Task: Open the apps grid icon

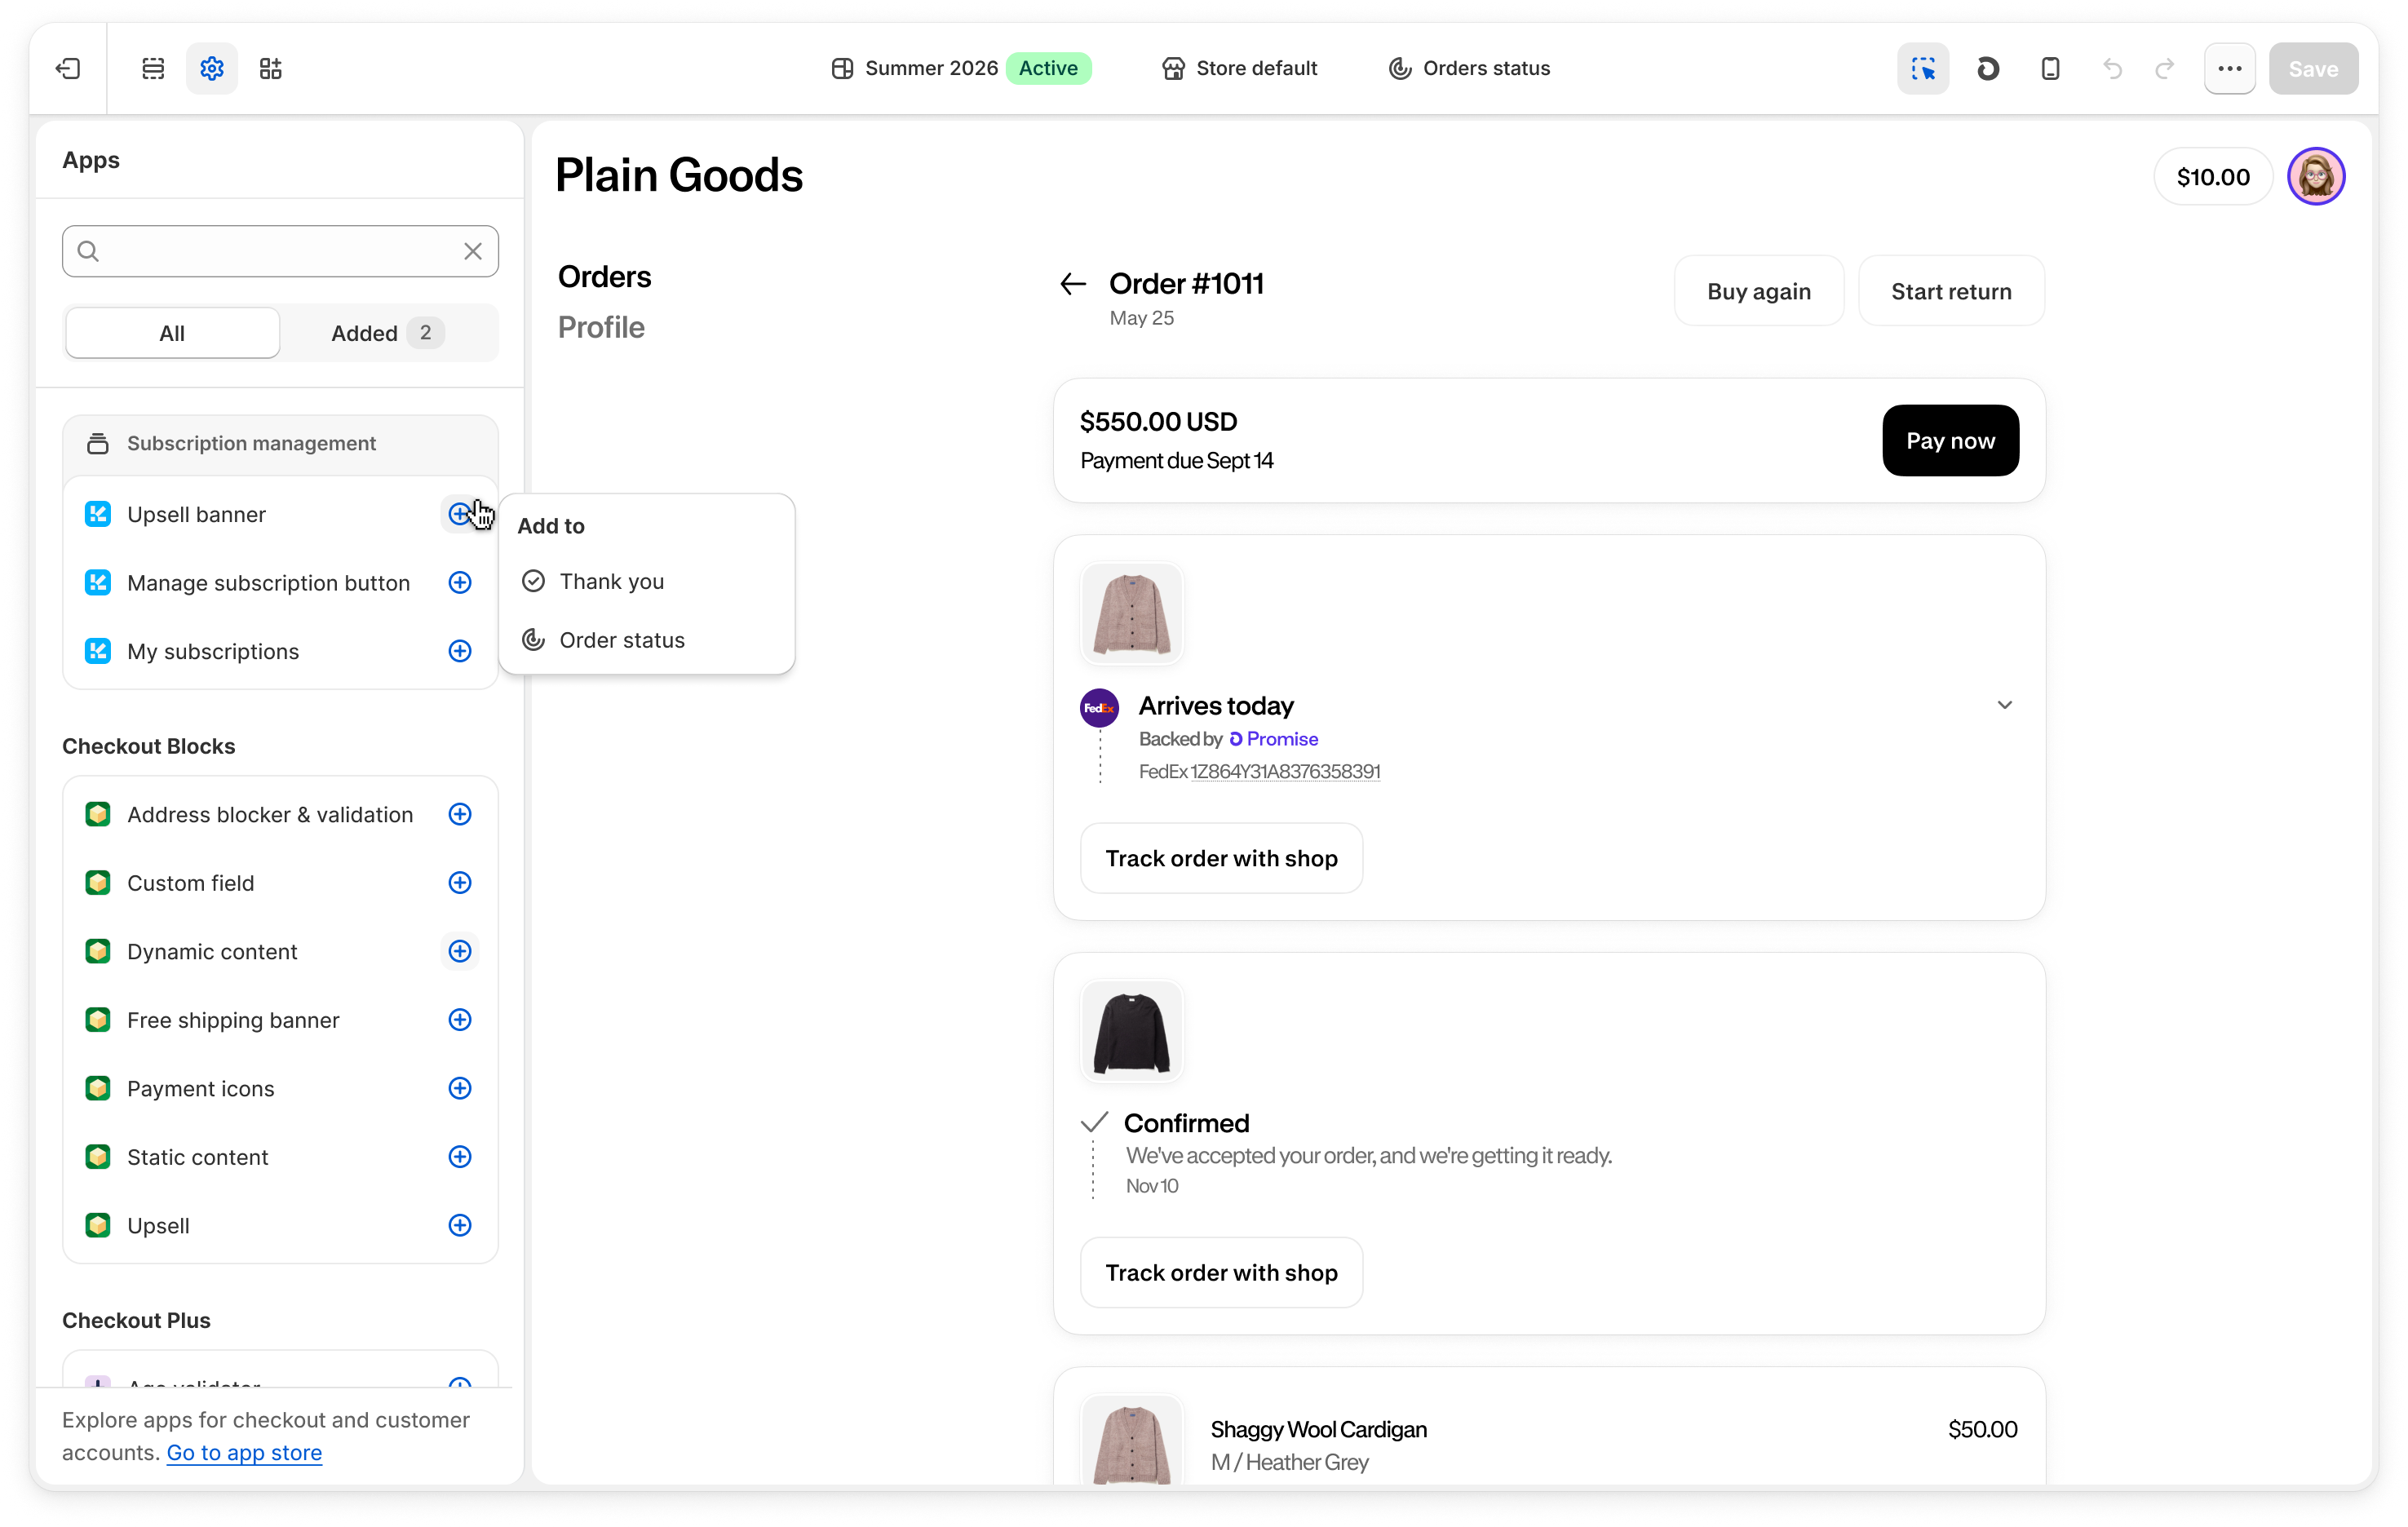Action: 271,68
